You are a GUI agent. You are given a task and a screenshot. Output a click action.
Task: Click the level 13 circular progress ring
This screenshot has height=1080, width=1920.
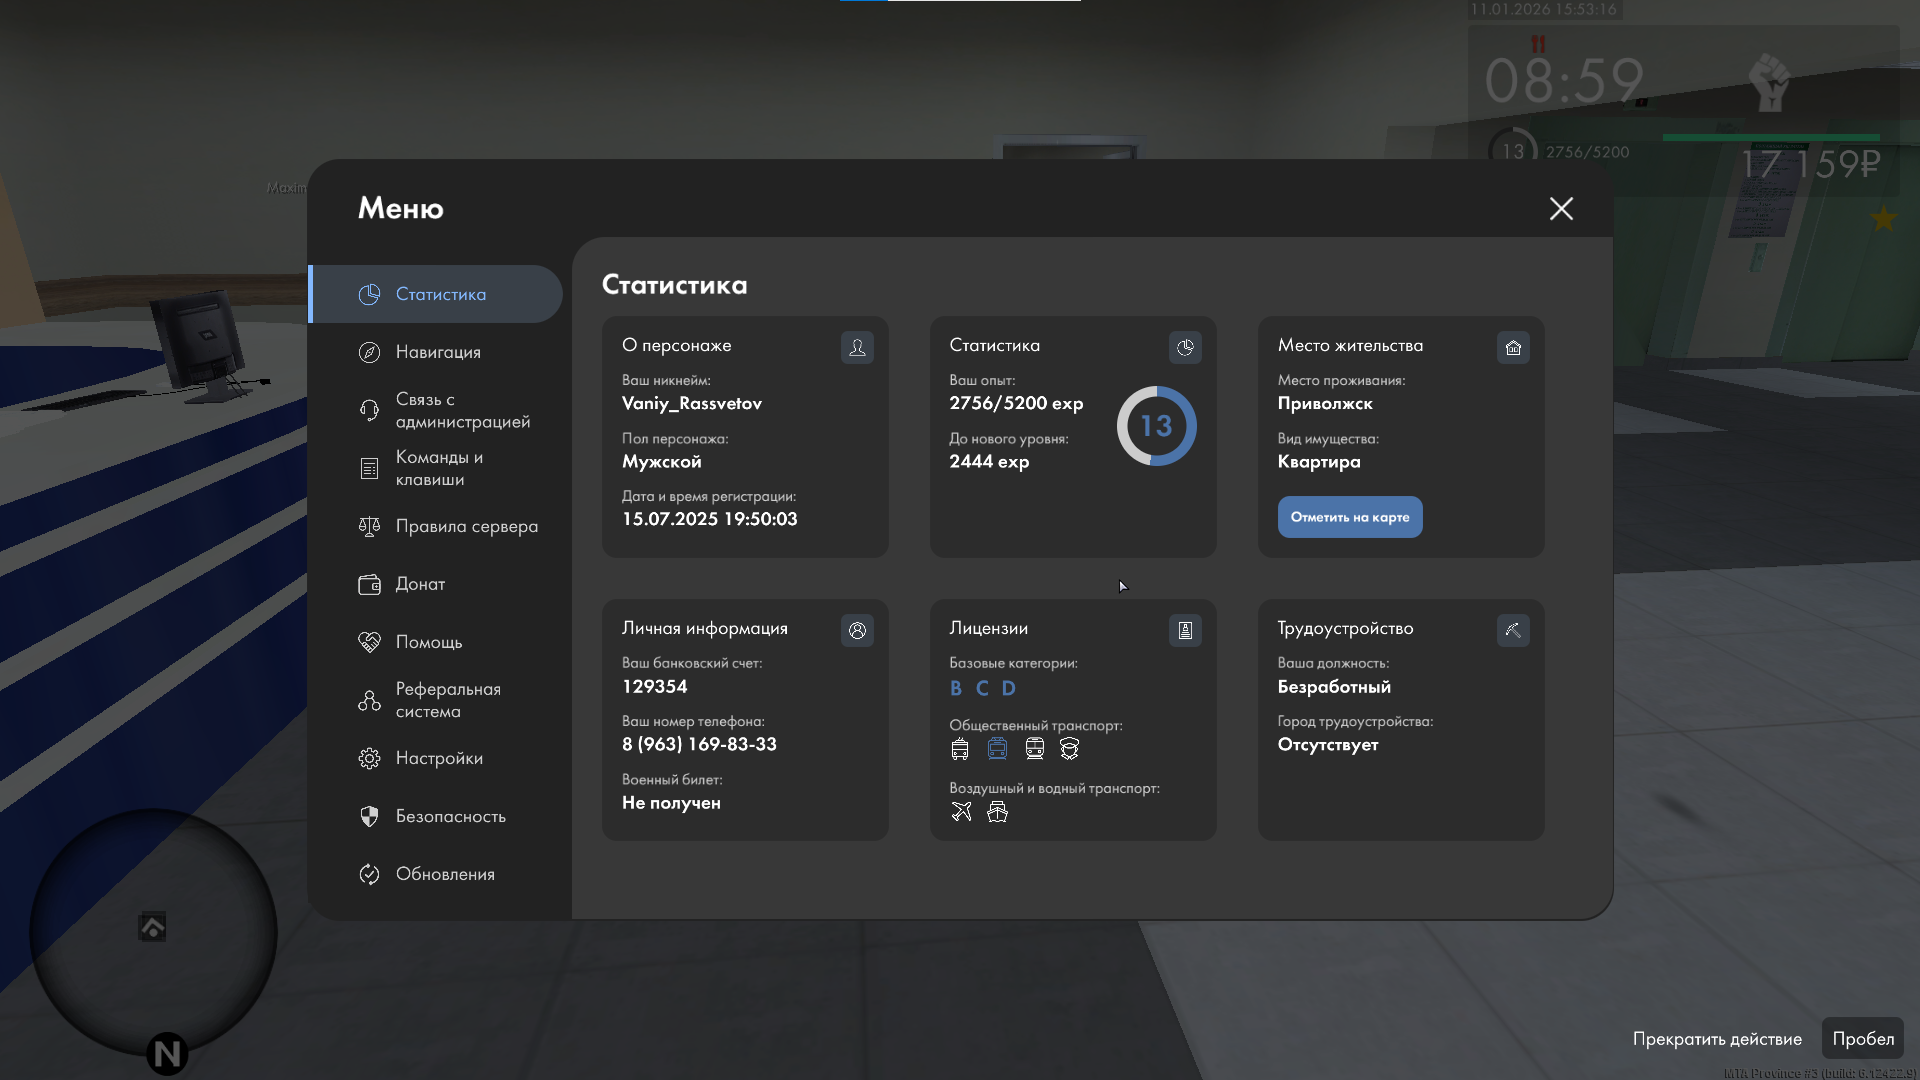click(1156, 426)
